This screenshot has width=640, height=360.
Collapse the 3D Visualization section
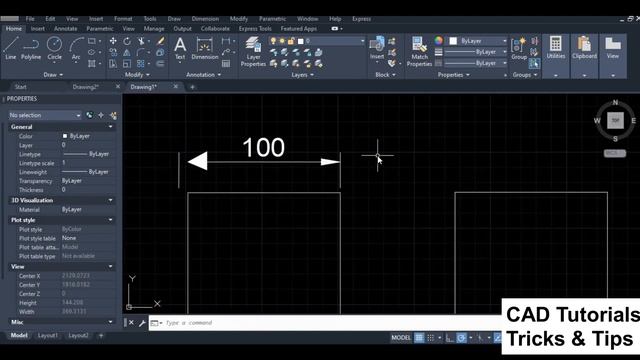coord(110,200)
